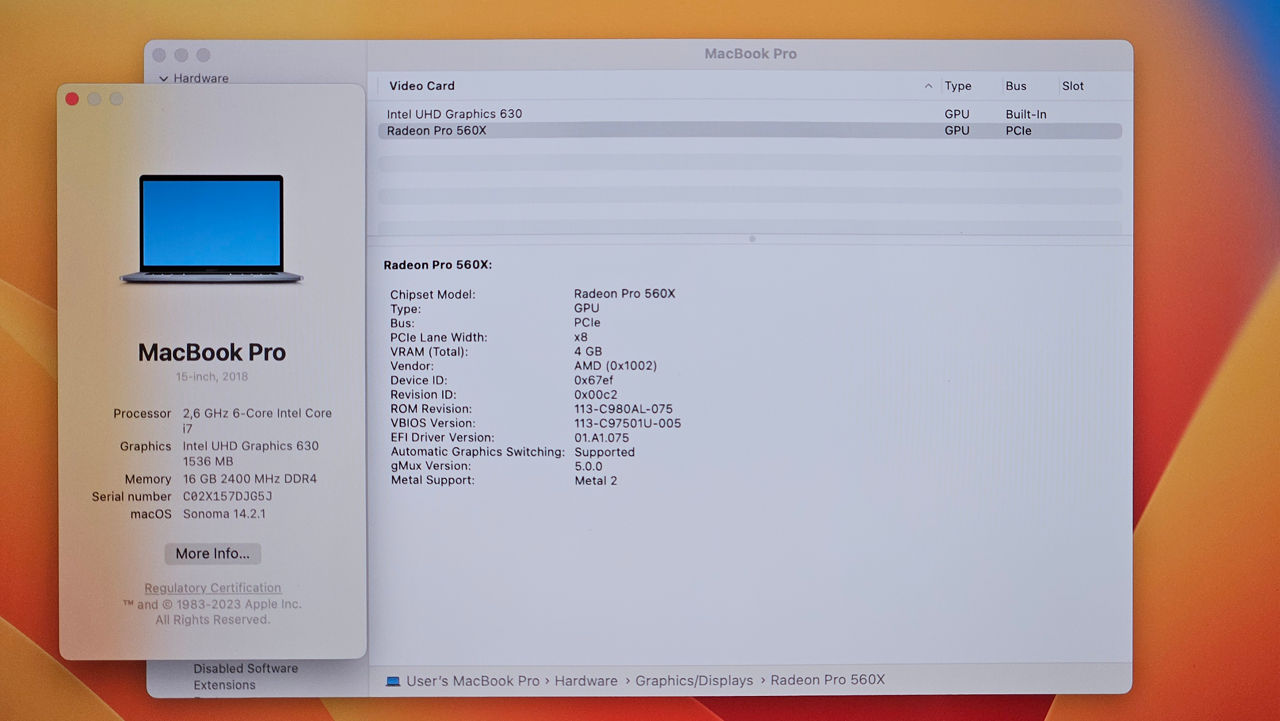Open the Regulatory Certification link
The image size is (1280, 721).
click(x=213, y=588)
